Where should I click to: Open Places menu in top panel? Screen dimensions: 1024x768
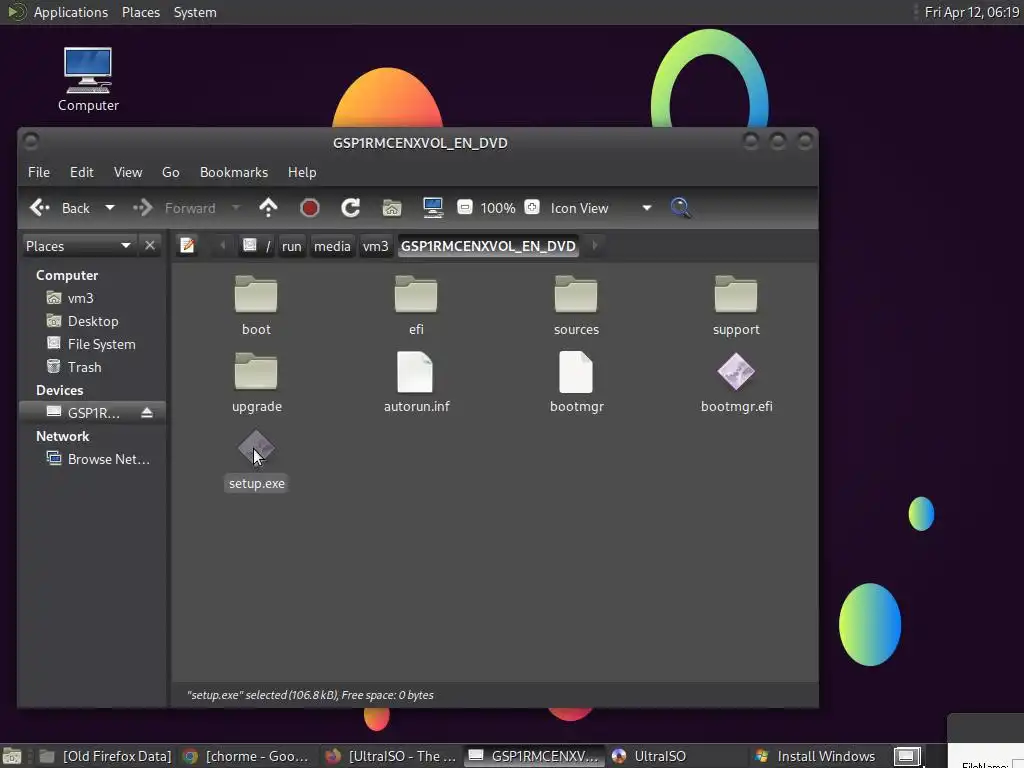(x=140, y=12)
